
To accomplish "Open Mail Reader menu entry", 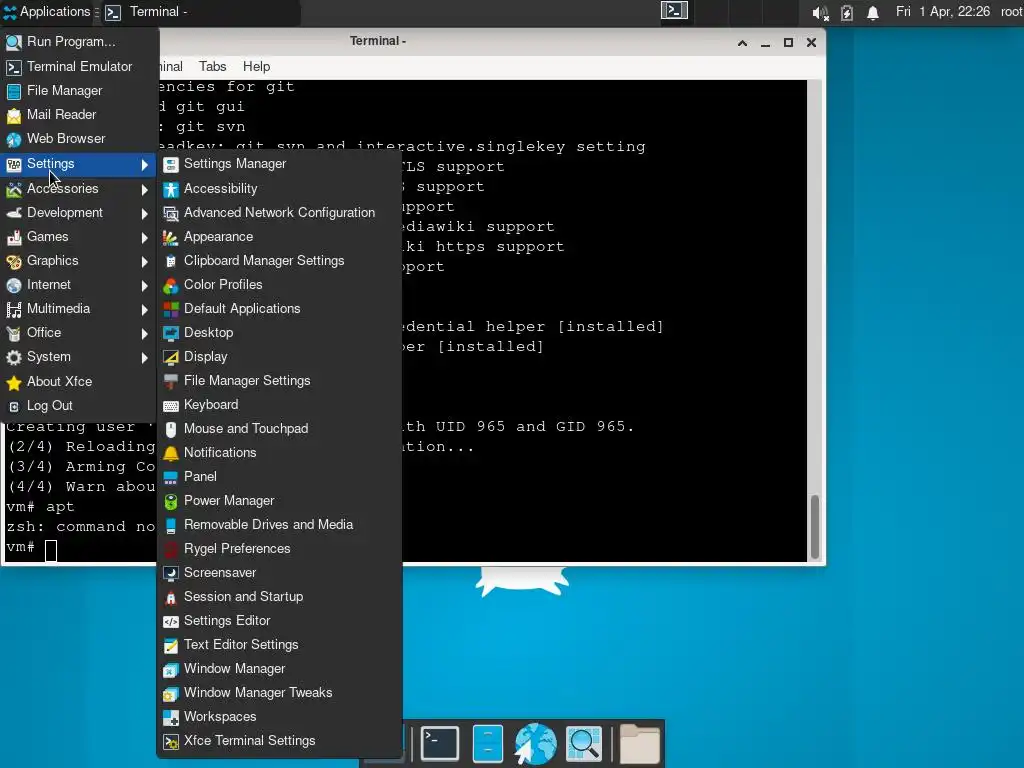I will [x=79, y=115].
